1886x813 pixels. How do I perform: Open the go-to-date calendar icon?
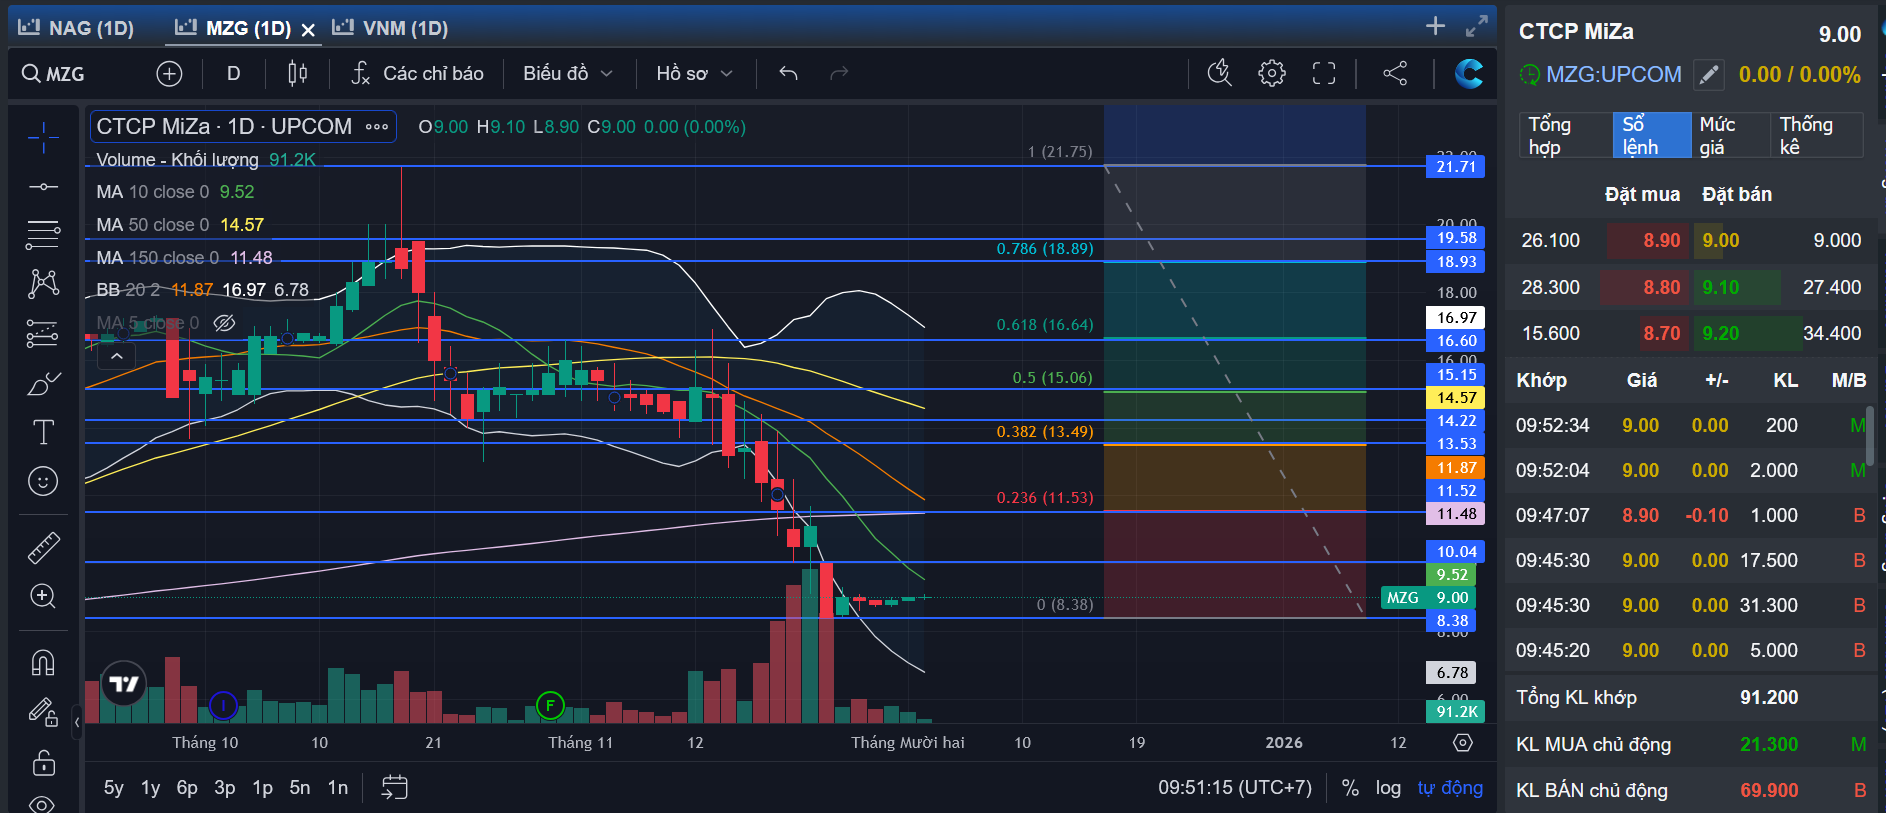tap(395, 788)
